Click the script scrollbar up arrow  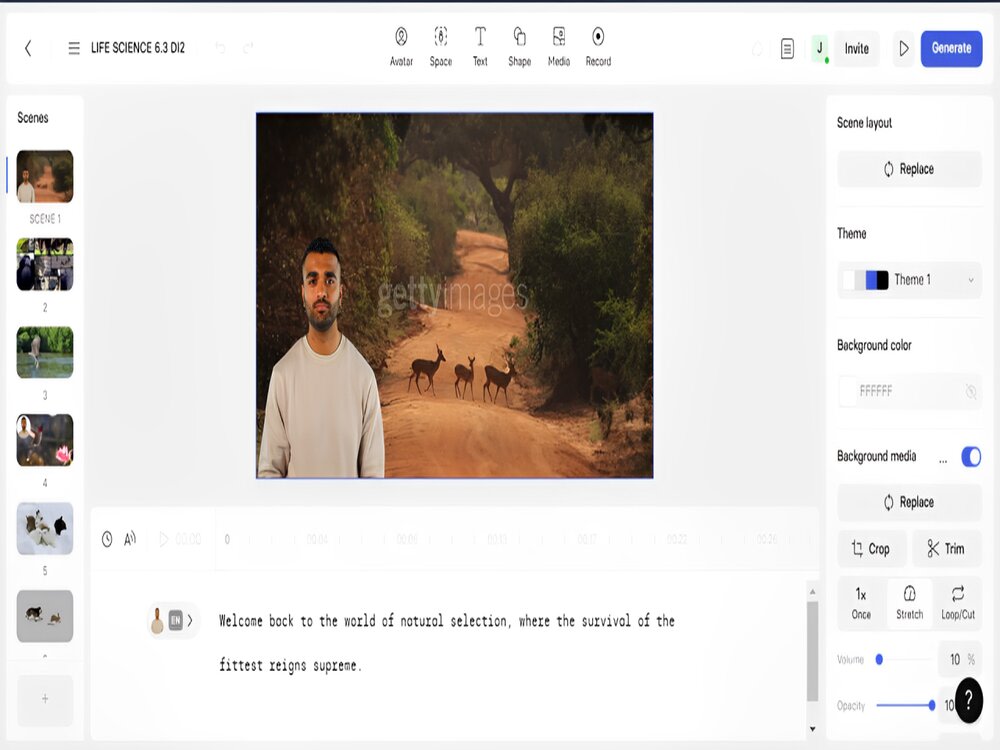tap(812, 592)
